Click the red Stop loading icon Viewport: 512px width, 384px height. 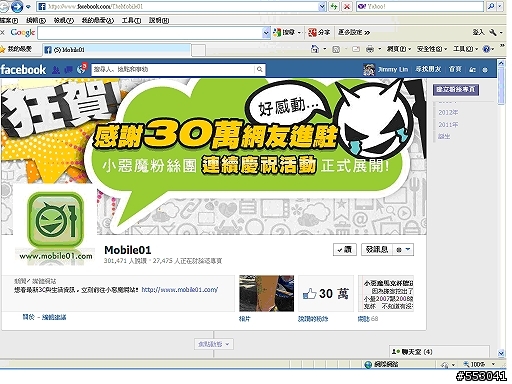(347, 6)
